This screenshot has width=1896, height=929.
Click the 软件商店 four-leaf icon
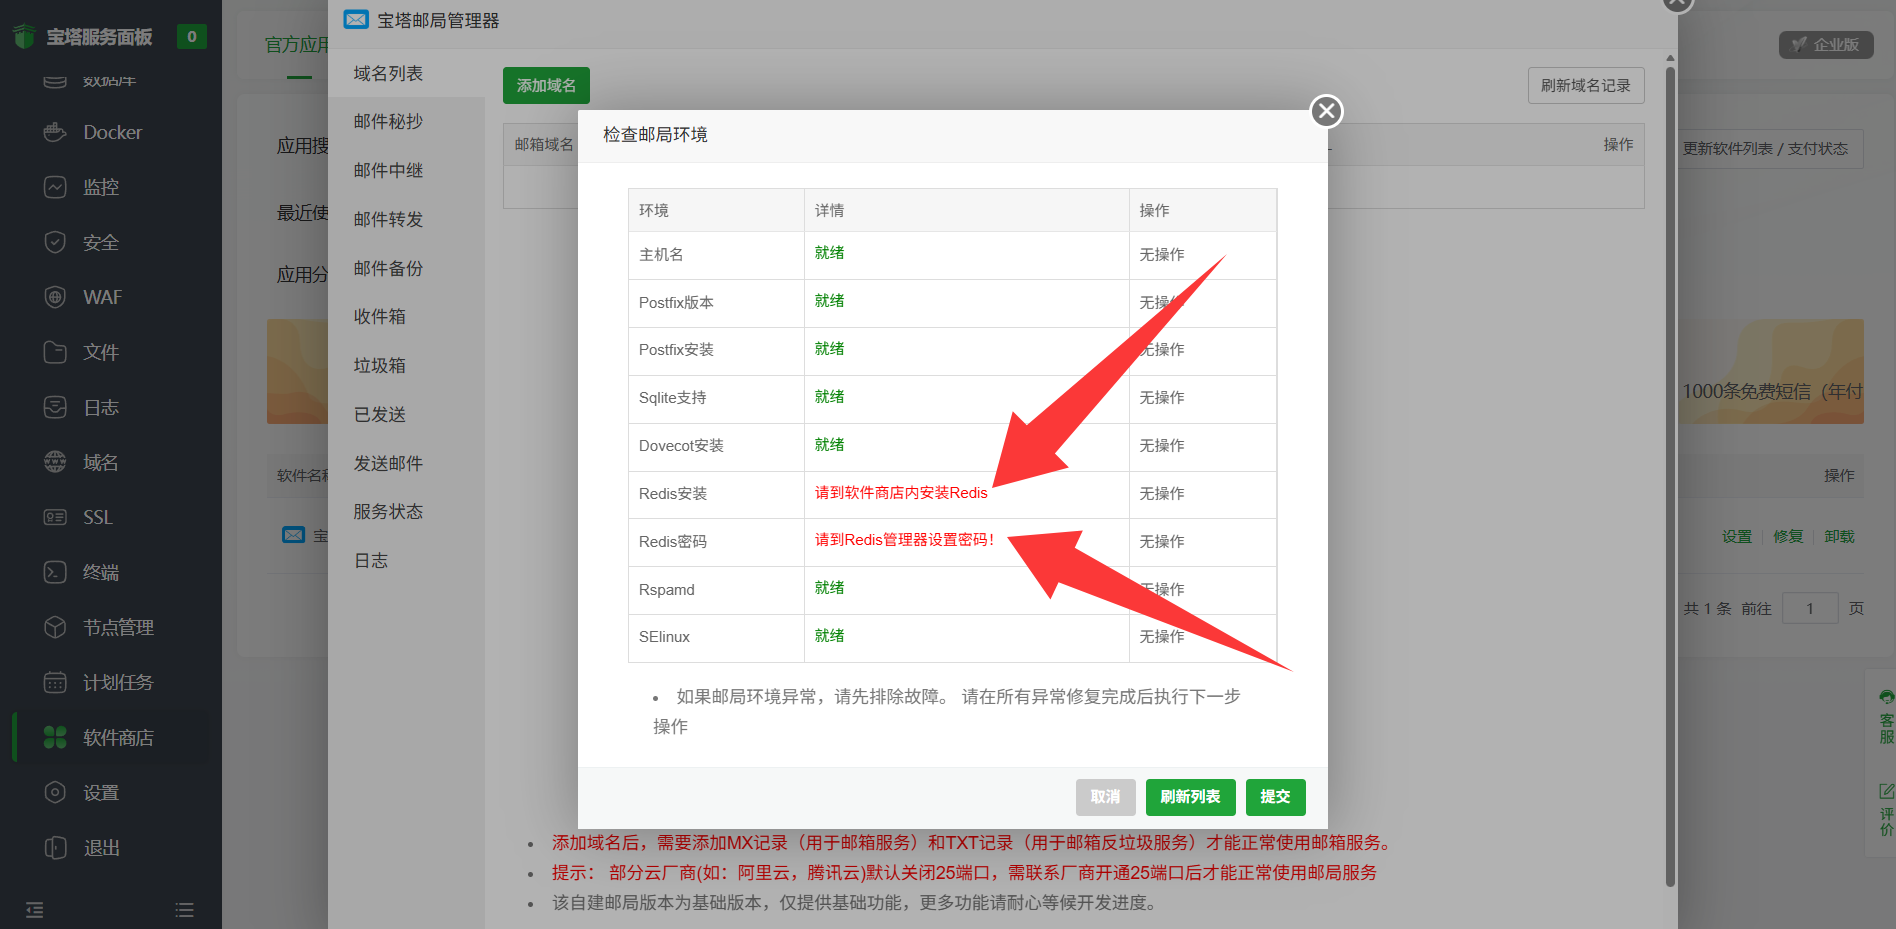(55, 737)
